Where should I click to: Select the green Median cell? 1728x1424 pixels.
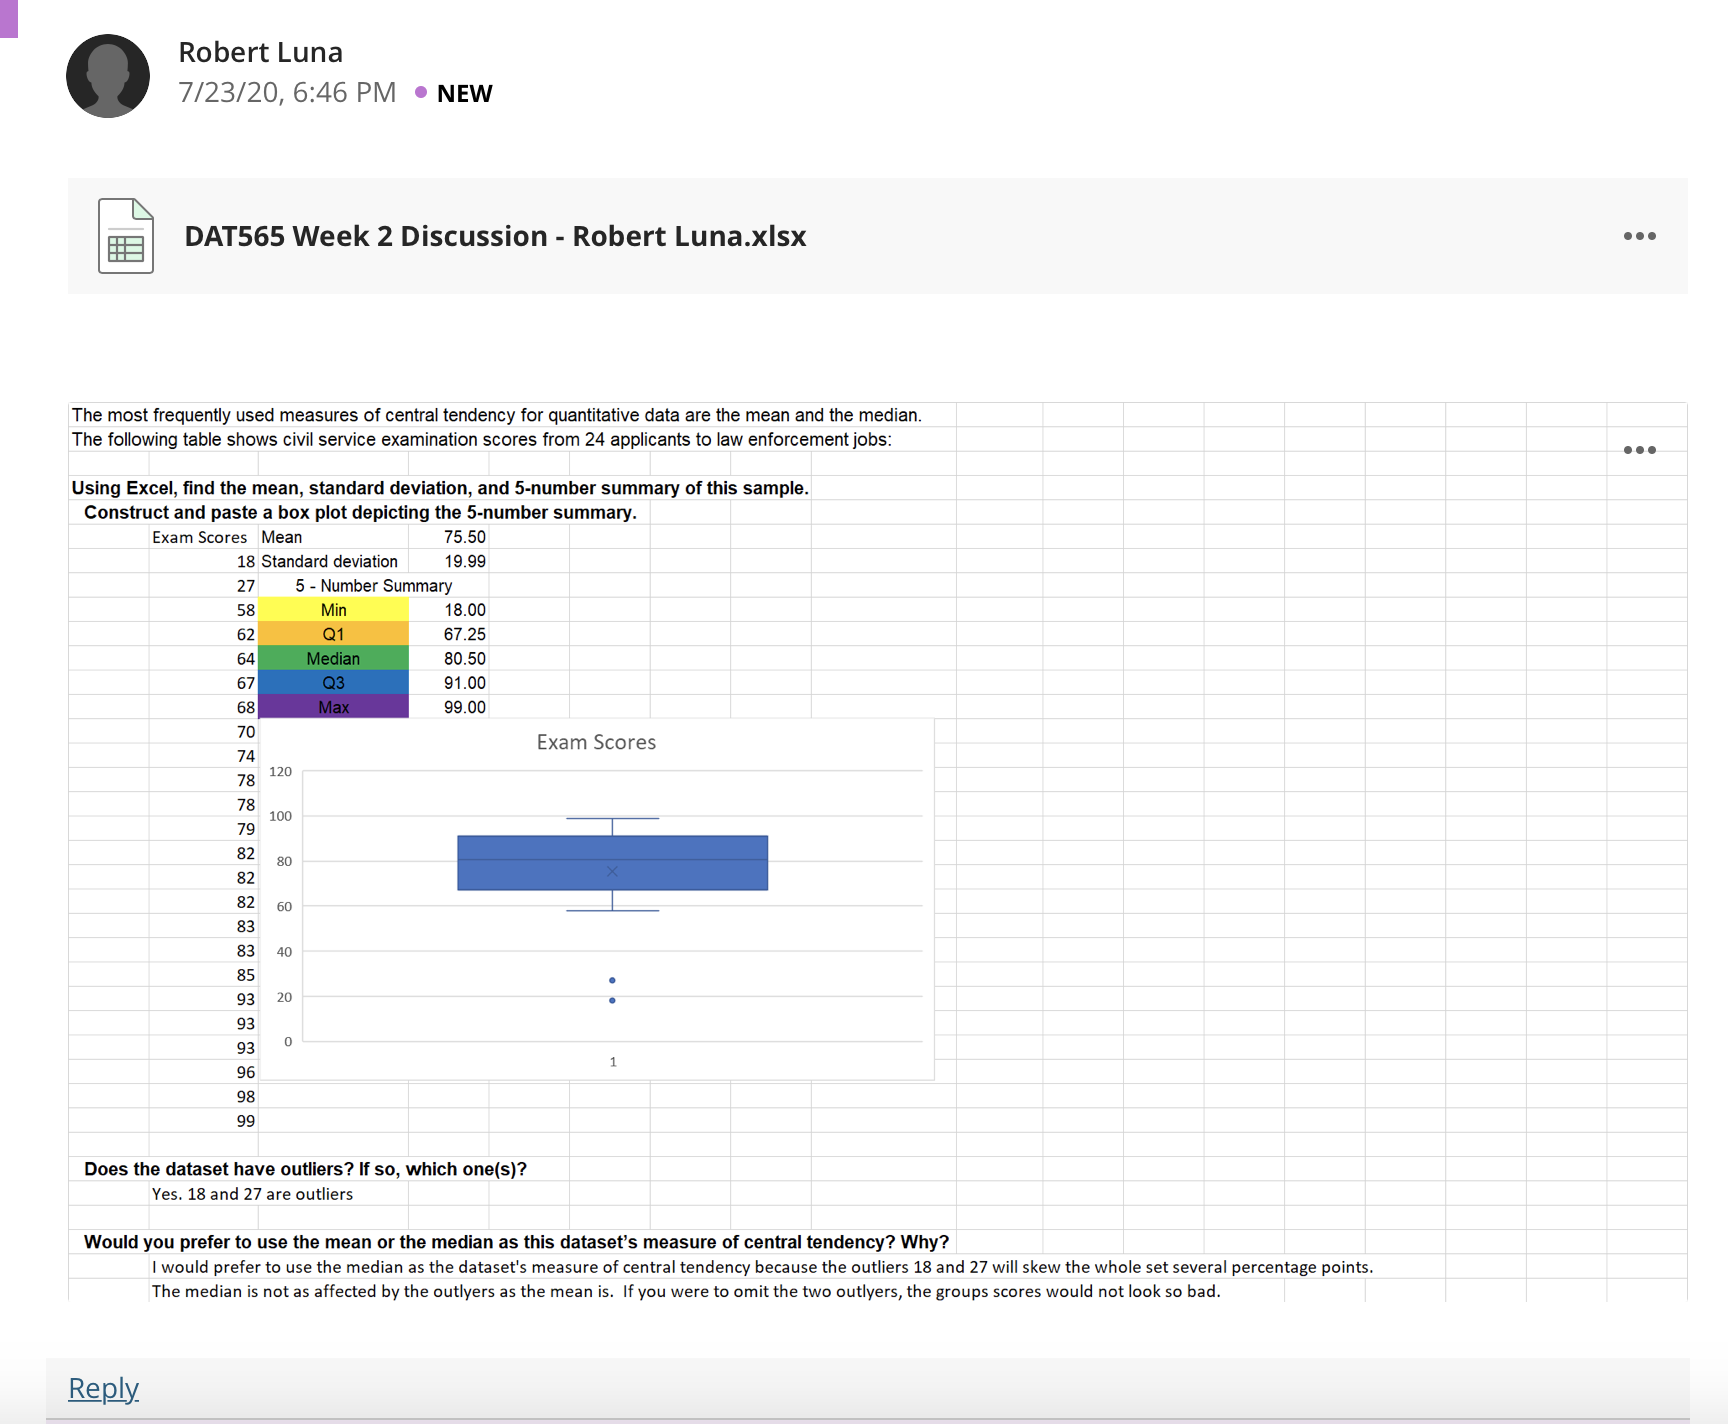pyautogui.click(x=333, y=659)
